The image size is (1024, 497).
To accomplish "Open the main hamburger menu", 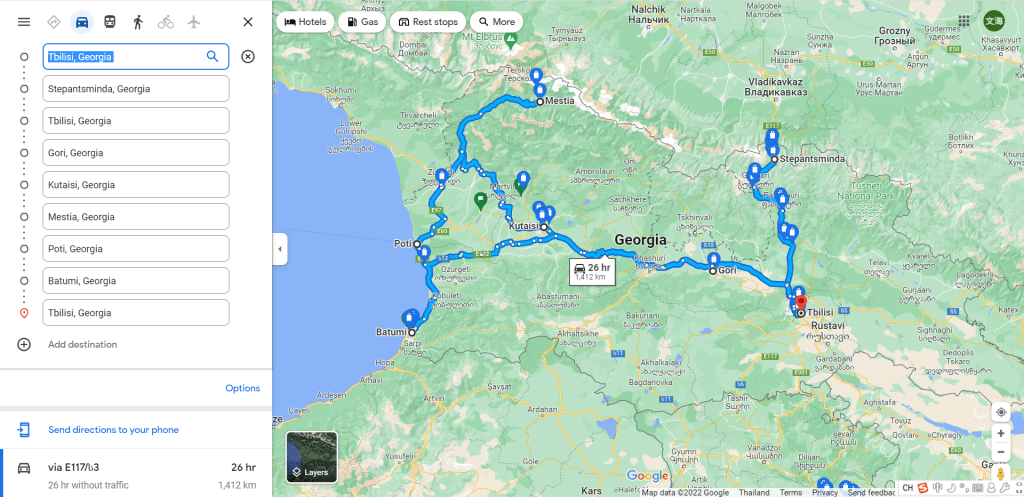I will pyautogui.click(x=24, y=22).
